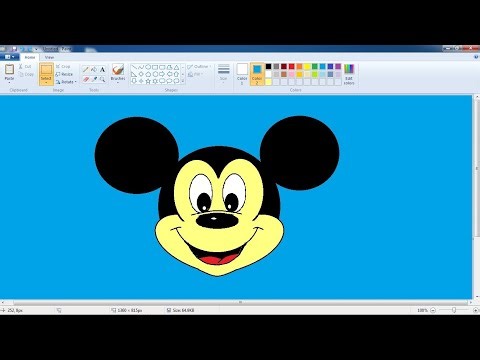Select the Fill with color bucket tool
Image resolution: width=480 pixels, height=360 pixels.
coord(94,70)
